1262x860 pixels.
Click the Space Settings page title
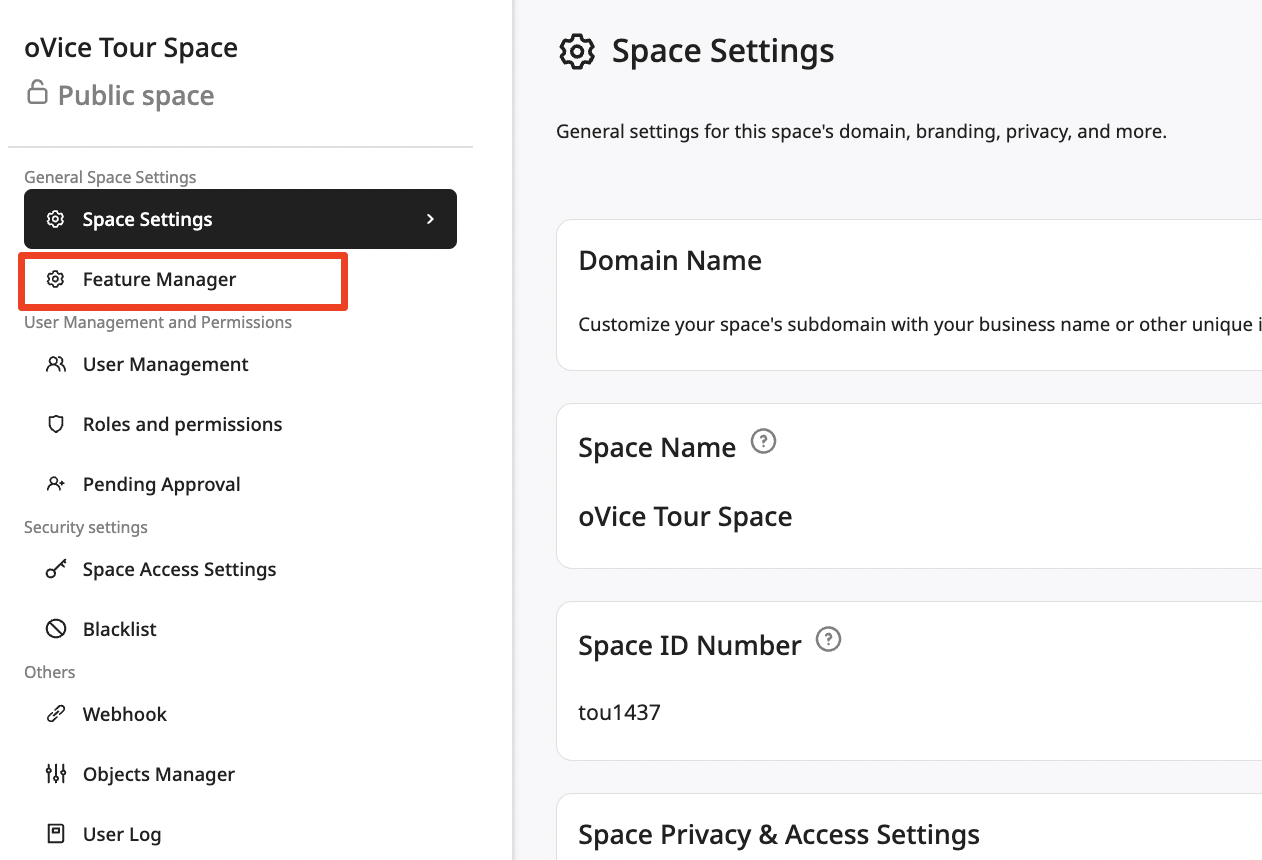tap(723, 51)
